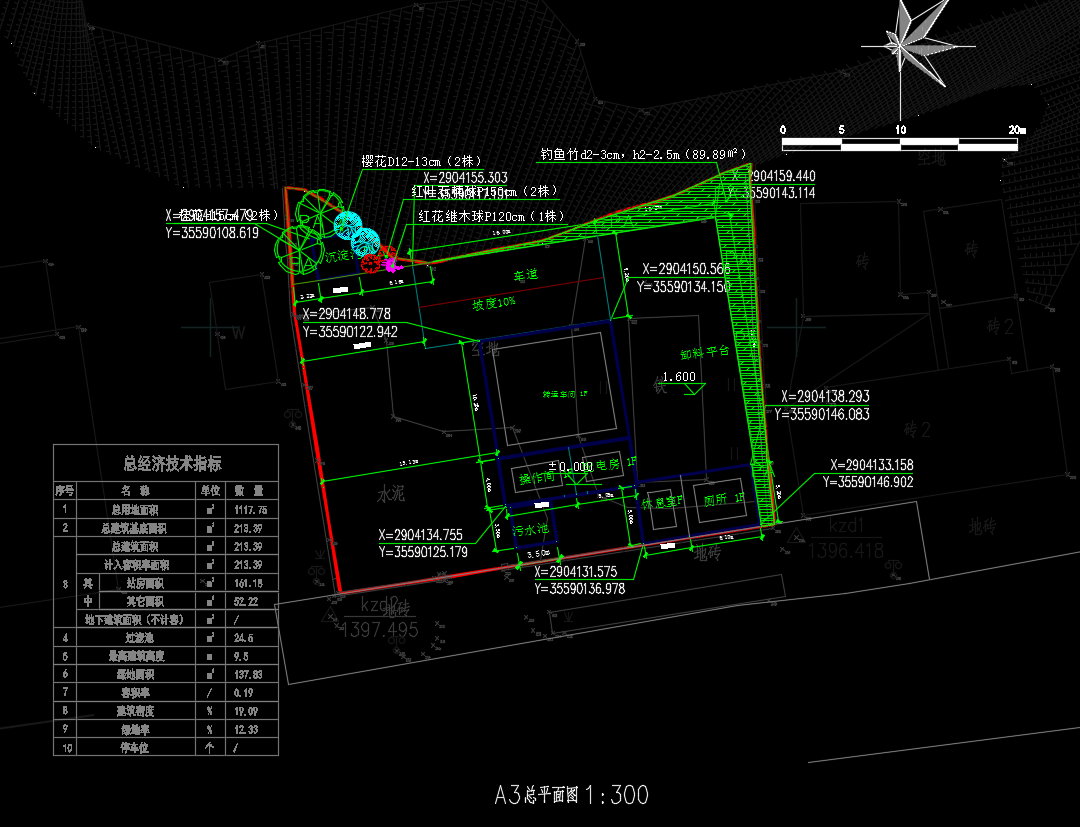Click the '厕所 1F' room label
This screenshot has width=1080, height=827.
click(x=724, y=499)
